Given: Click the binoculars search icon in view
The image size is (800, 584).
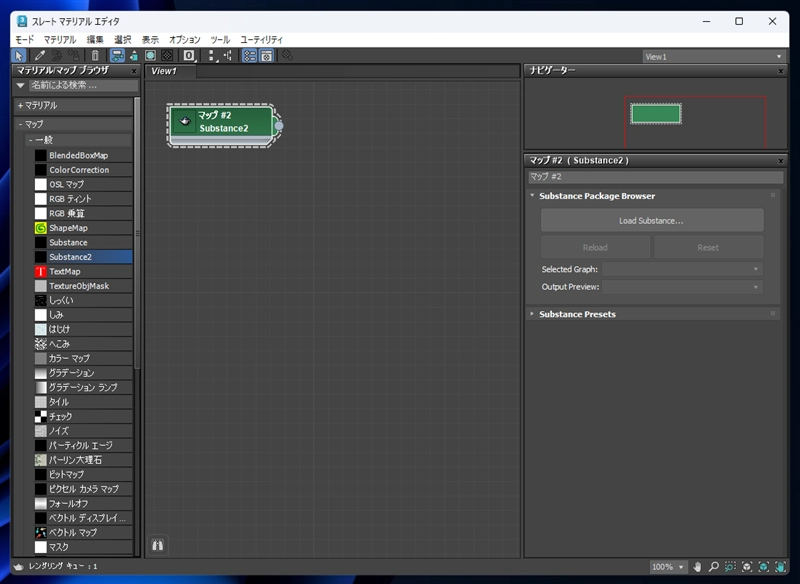Looking at the screenshot, I should [x=157, y=545].
